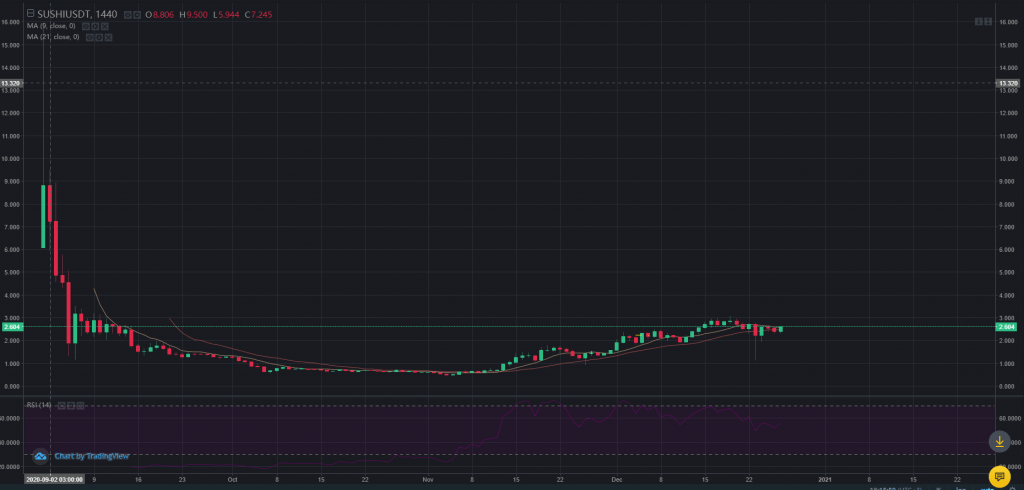Click the current price label 2.604

pyautogui.click(x=1008, y=327)
